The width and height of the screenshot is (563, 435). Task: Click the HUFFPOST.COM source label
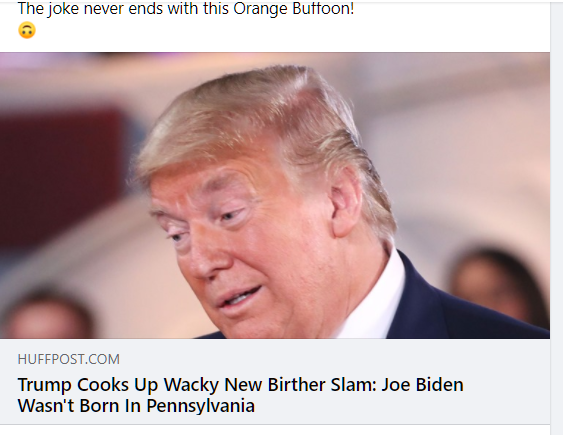[69, 359]
